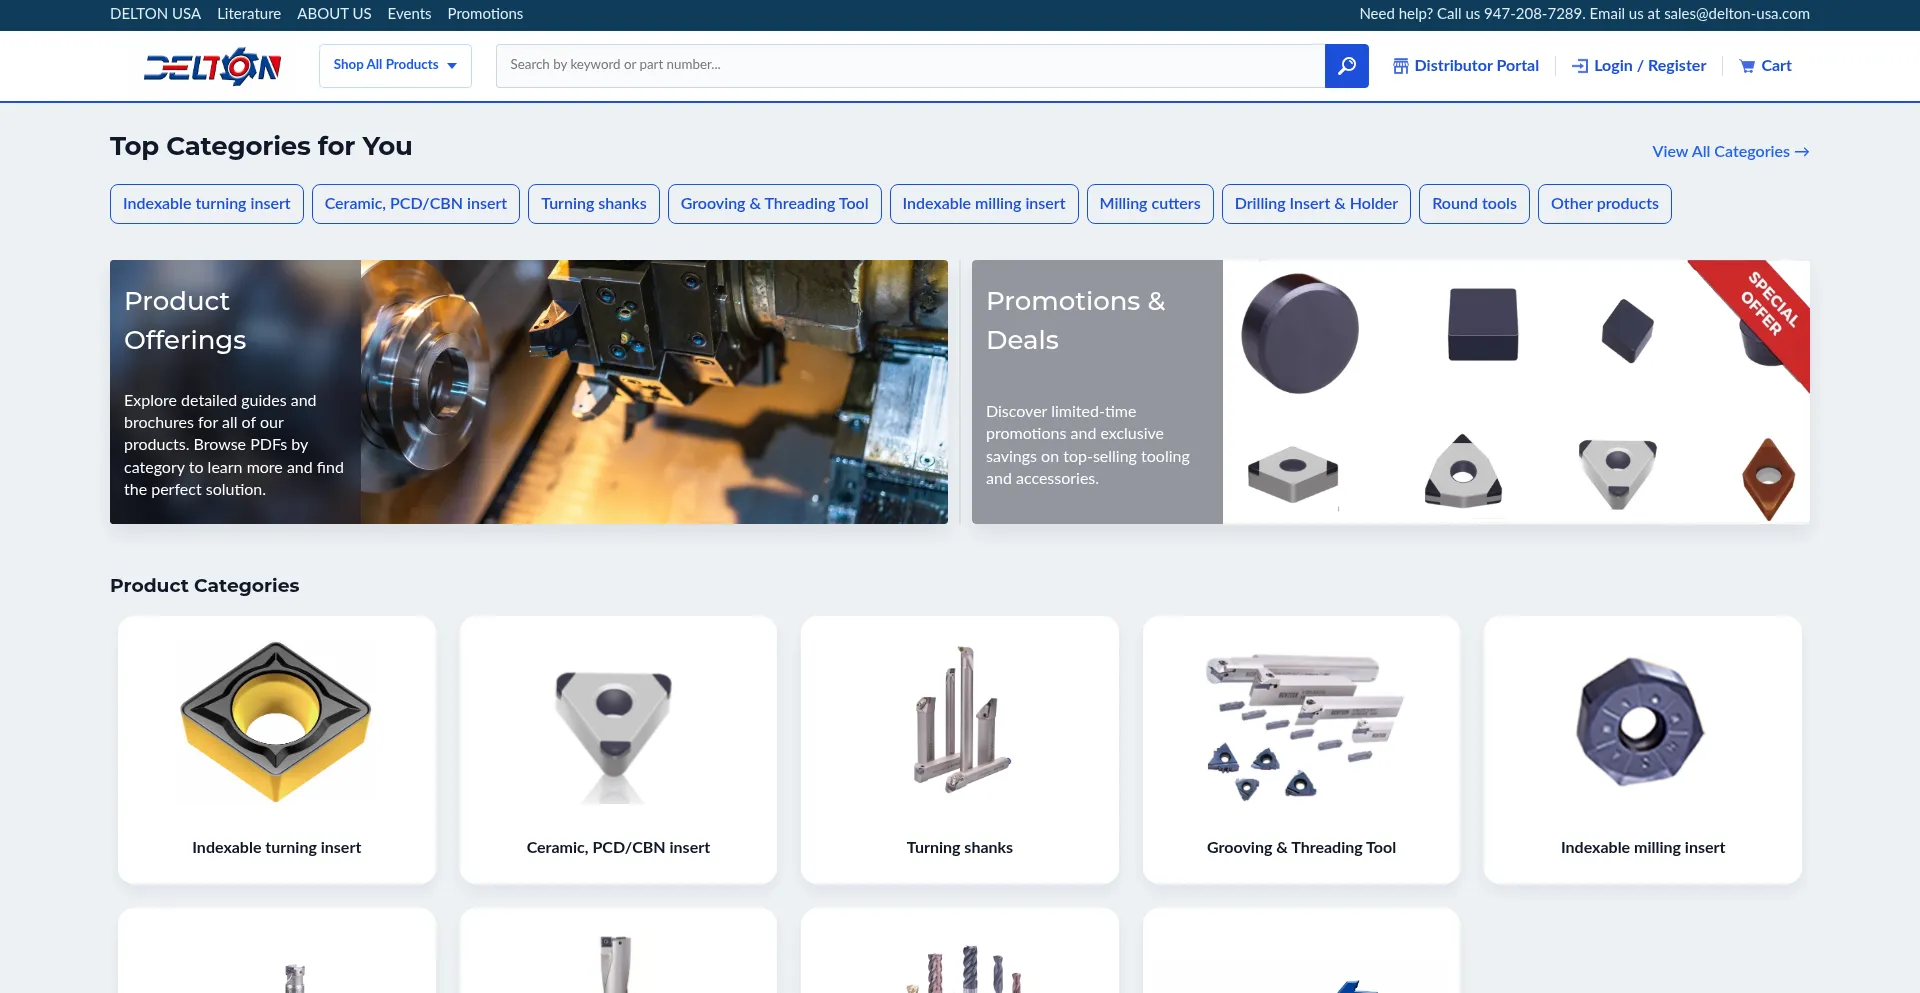Click the search keyword input field
Viewport: 1920px width, 993px height.
click(910, 66)
